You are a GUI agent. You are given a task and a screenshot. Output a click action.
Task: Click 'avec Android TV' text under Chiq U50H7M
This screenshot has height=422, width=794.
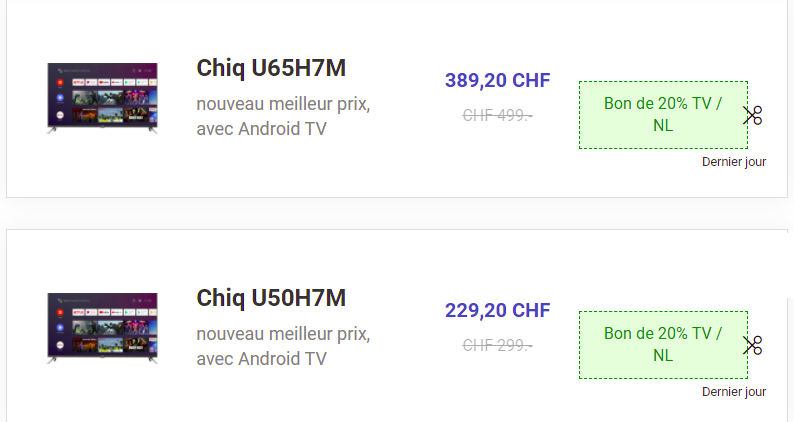pyautogui.click(x=261, y=359)
